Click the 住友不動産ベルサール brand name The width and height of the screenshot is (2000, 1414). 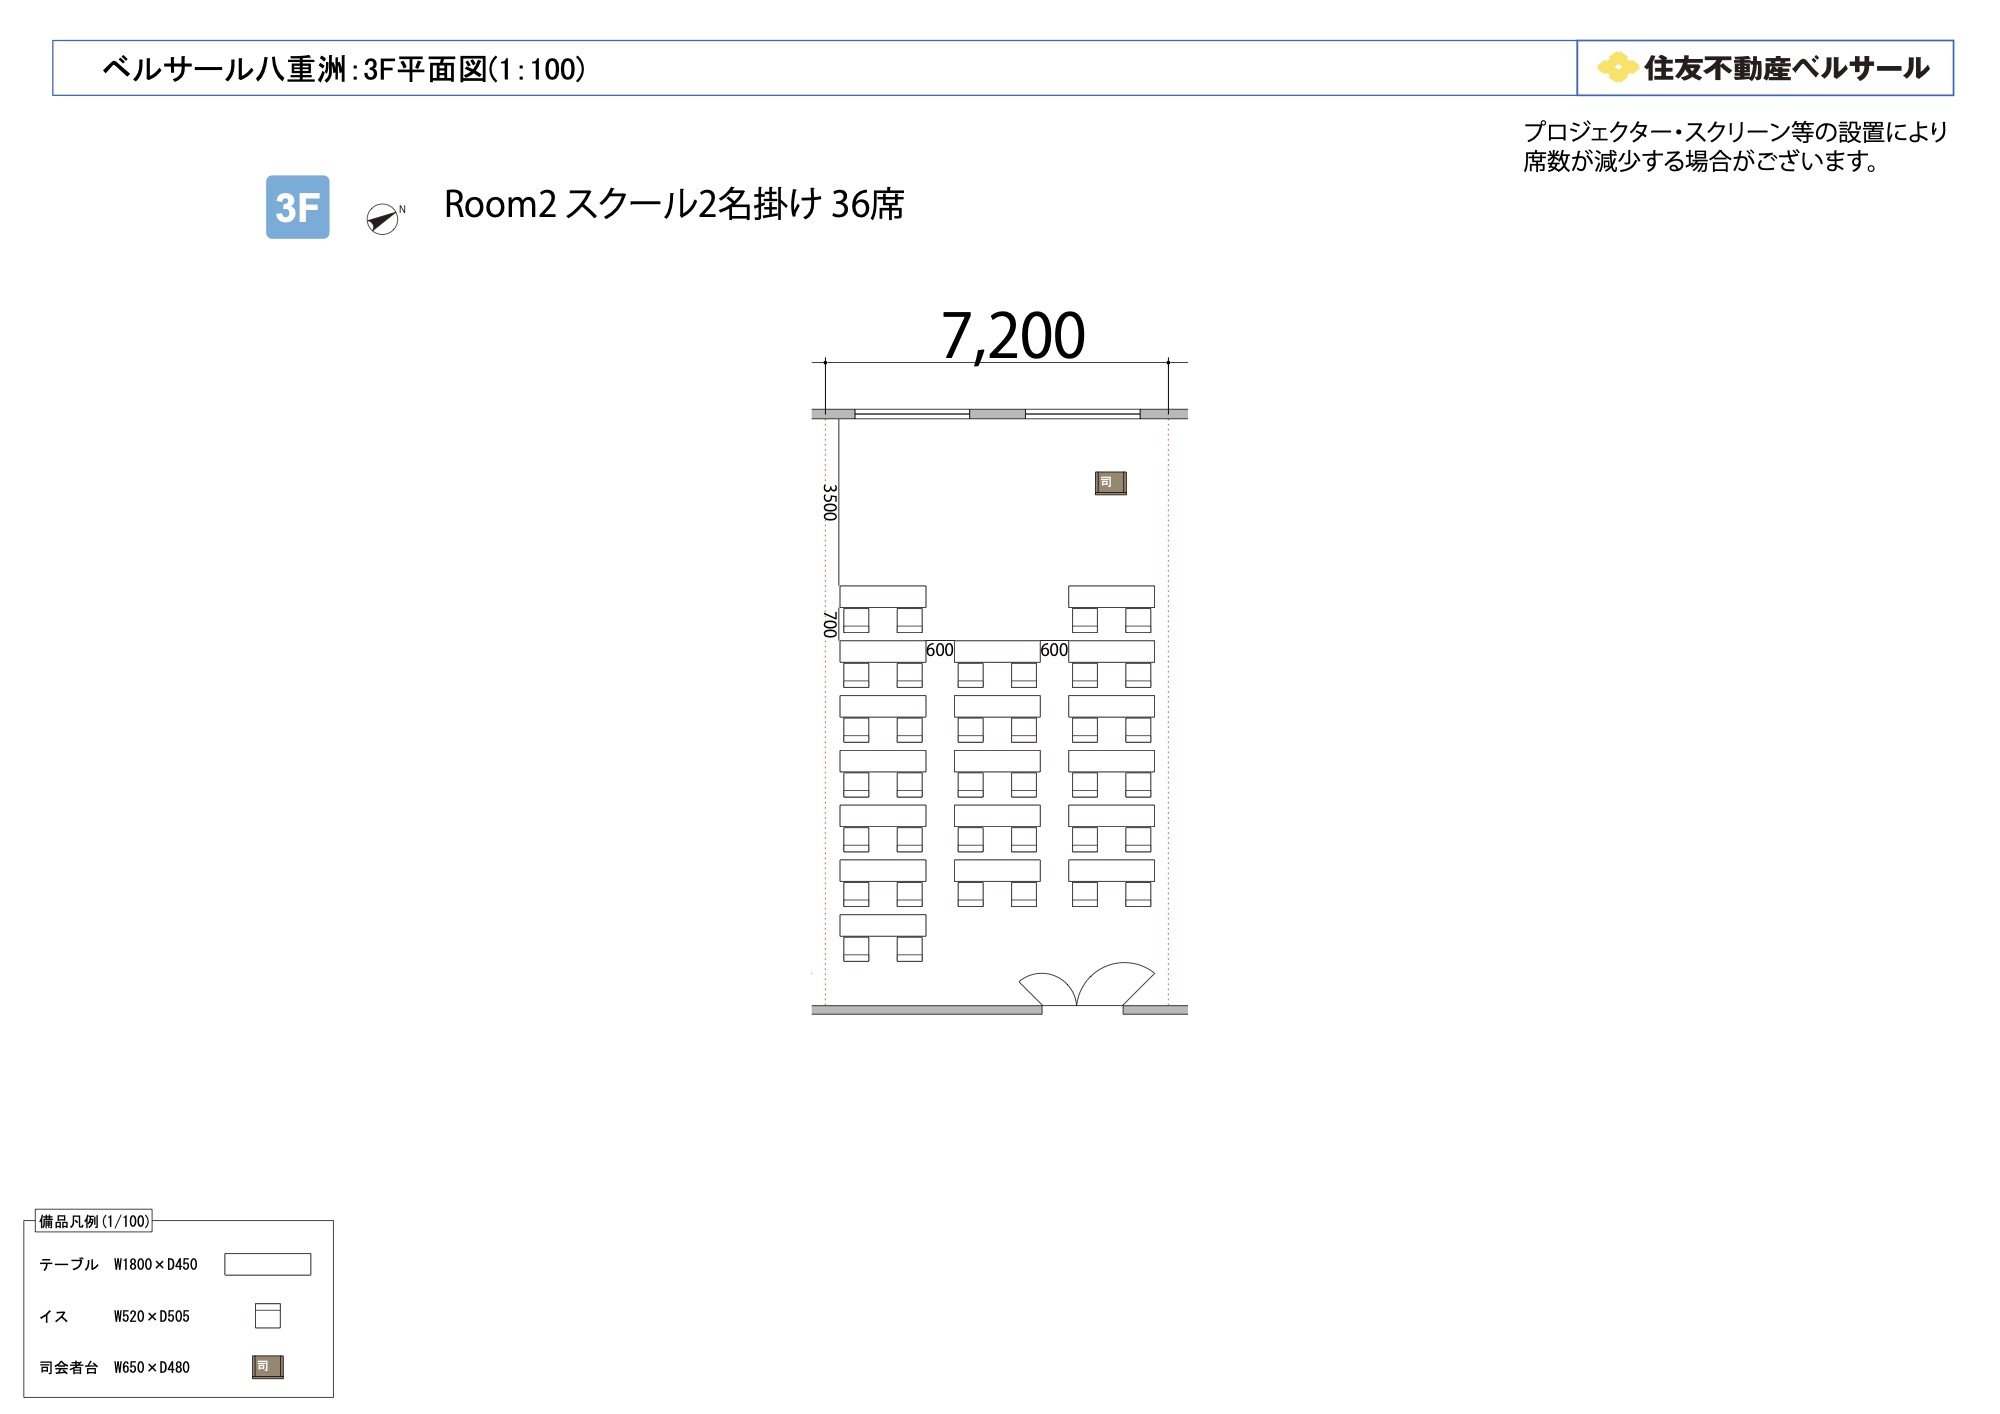1787,68
